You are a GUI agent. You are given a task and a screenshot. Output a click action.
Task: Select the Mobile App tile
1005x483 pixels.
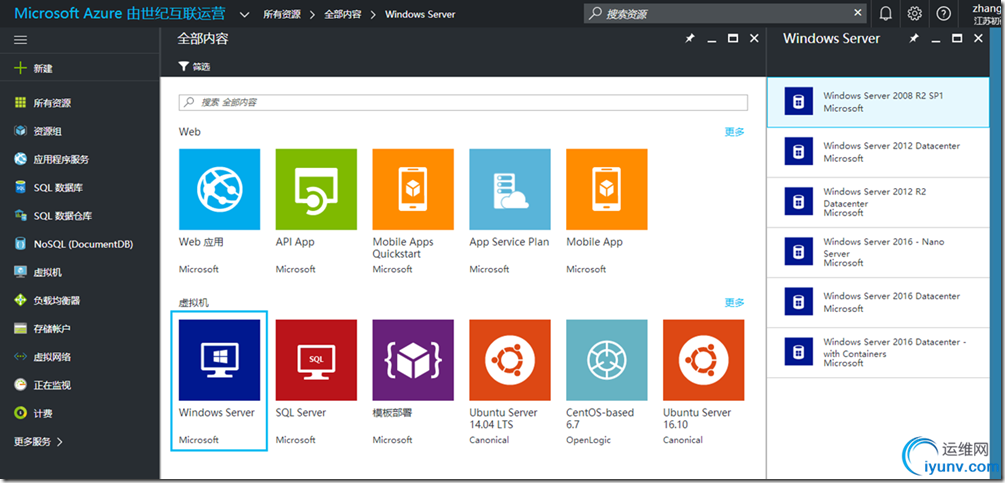pos(606,212)
